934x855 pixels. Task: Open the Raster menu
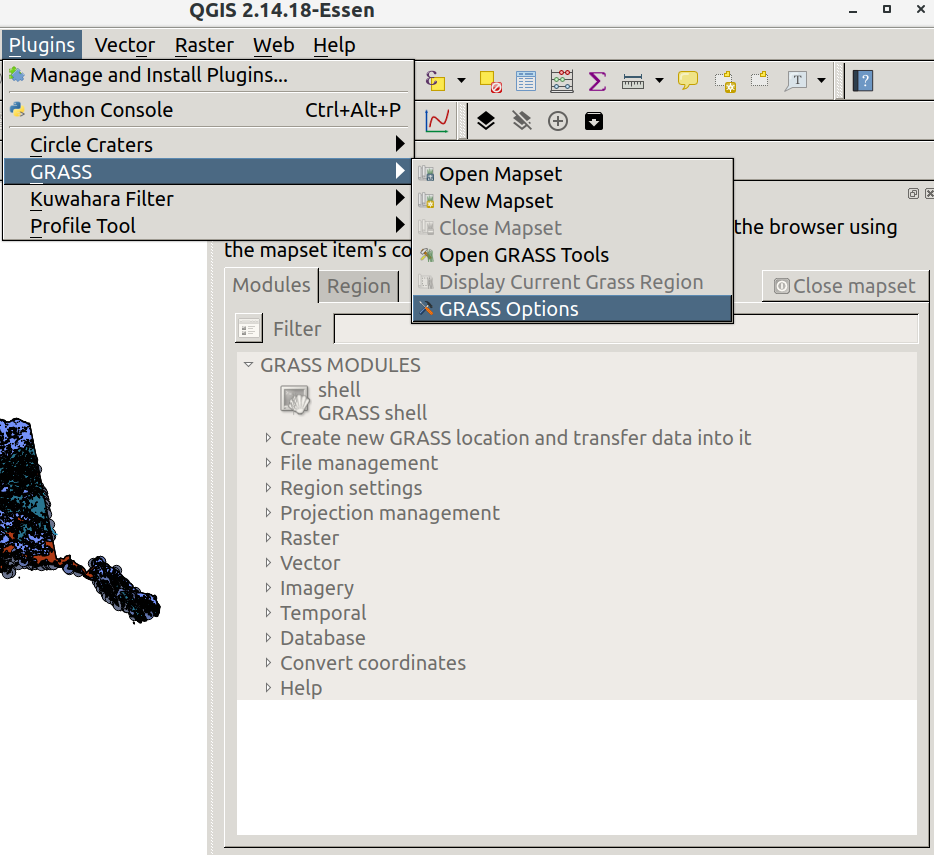[204, 45]
